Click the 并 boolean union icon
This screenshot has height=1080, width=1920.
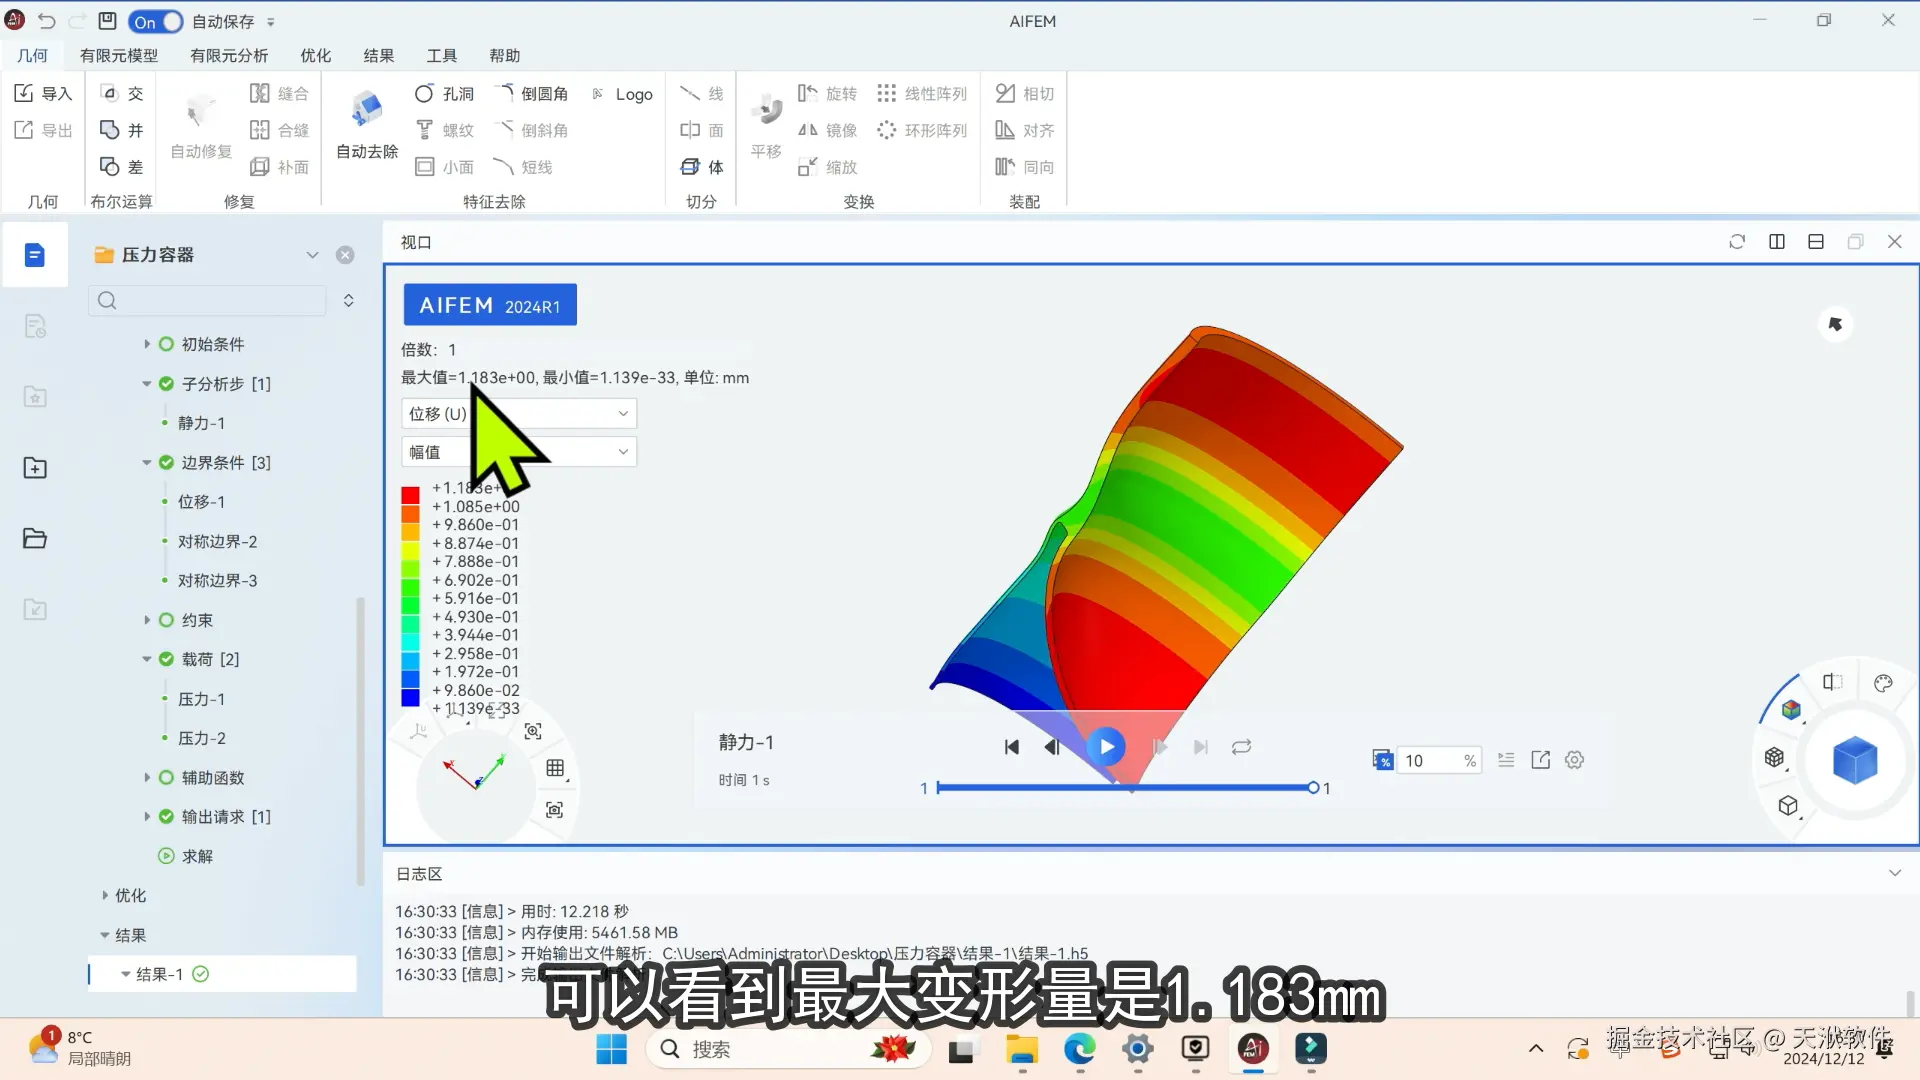[x=110, y=130]
